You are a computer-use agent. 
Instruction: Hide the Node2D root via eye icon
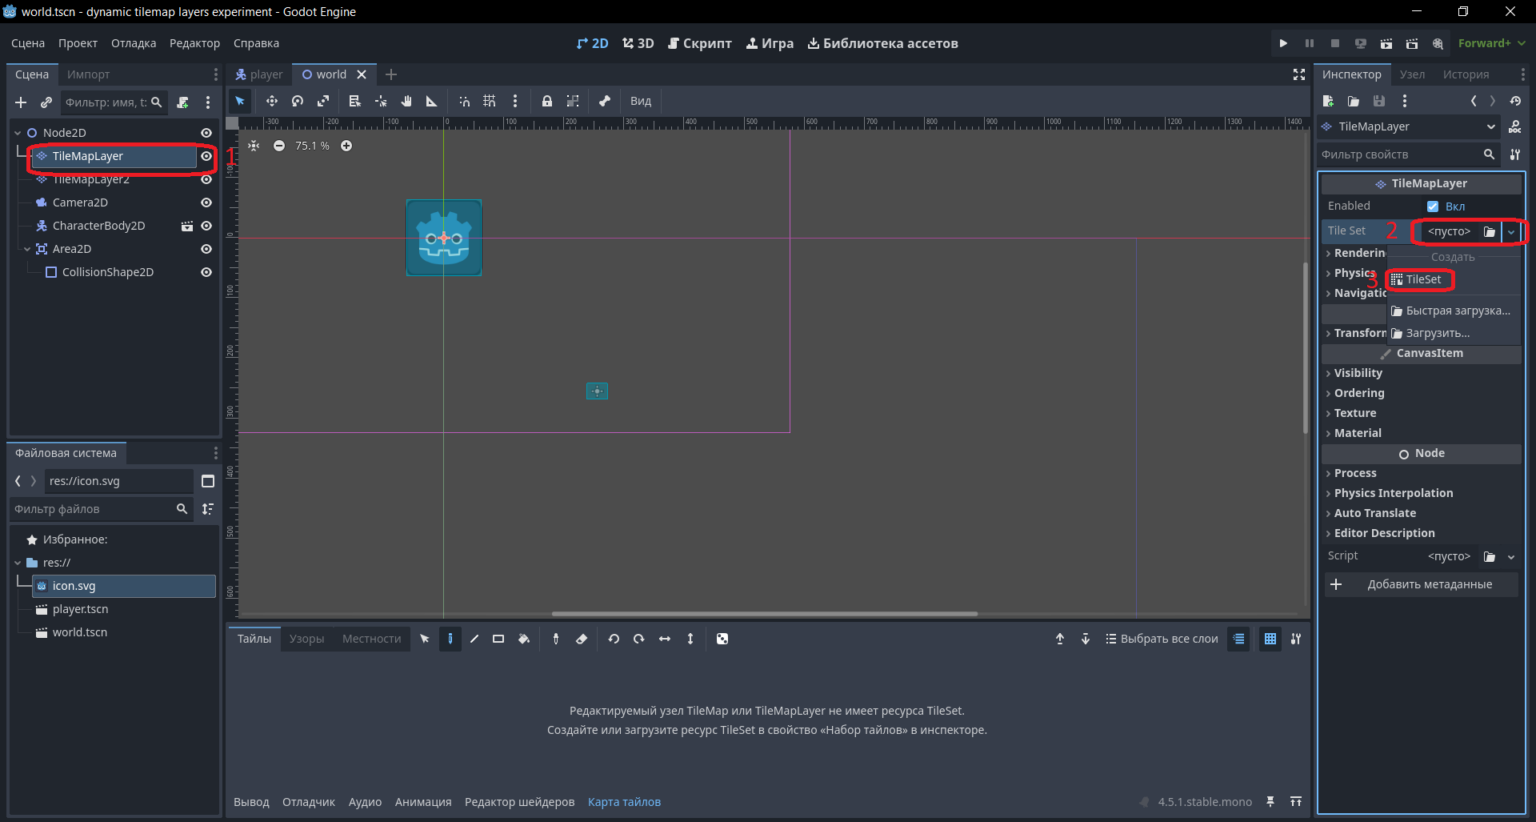(x=206, y=133)
